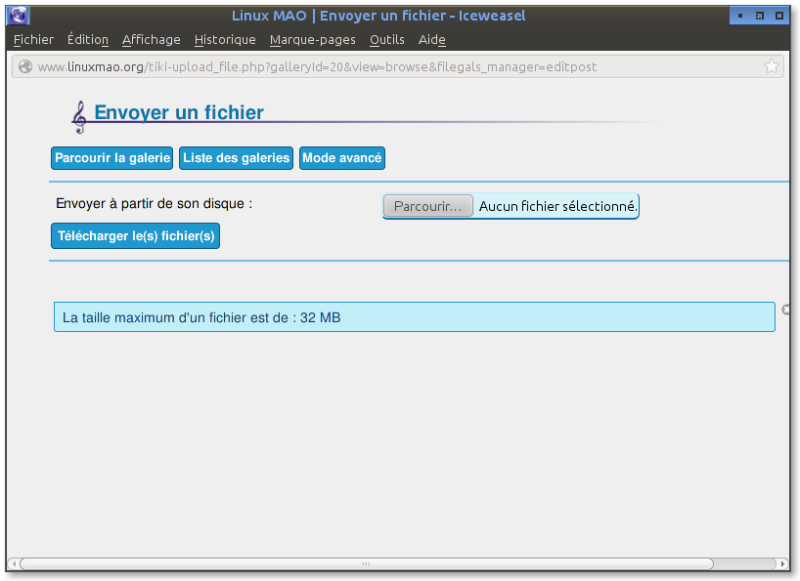
Task: Minimize the Iceweasel window
Action: tap(740, 16)
